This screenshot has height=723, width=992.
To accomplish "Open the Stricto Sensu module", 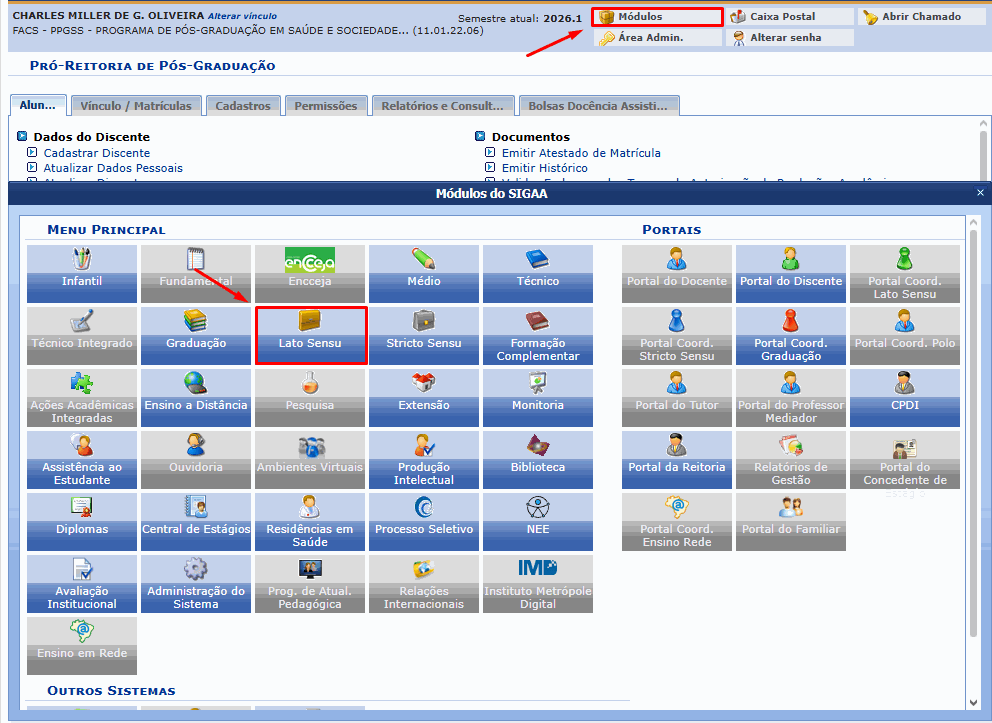I will pyautogui.click(x=423, y=336).
